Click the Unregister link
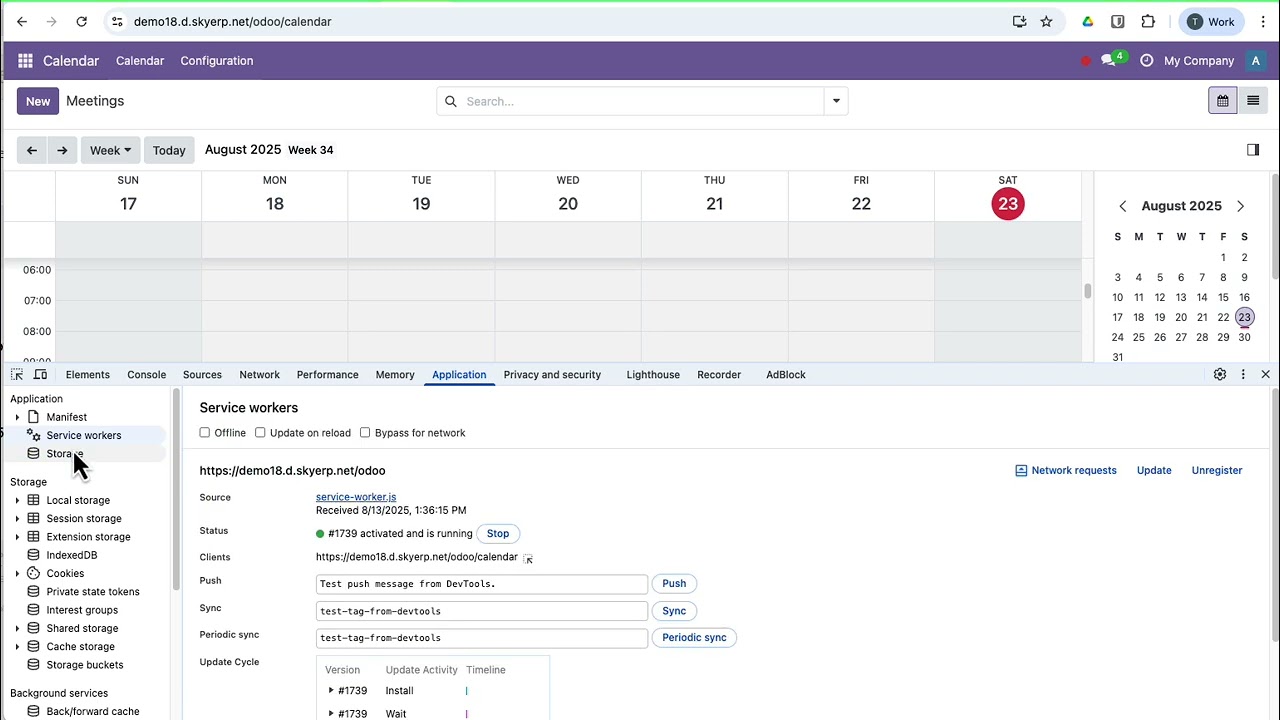This screenshot has height=720, width=1280. coord(1217,470)
